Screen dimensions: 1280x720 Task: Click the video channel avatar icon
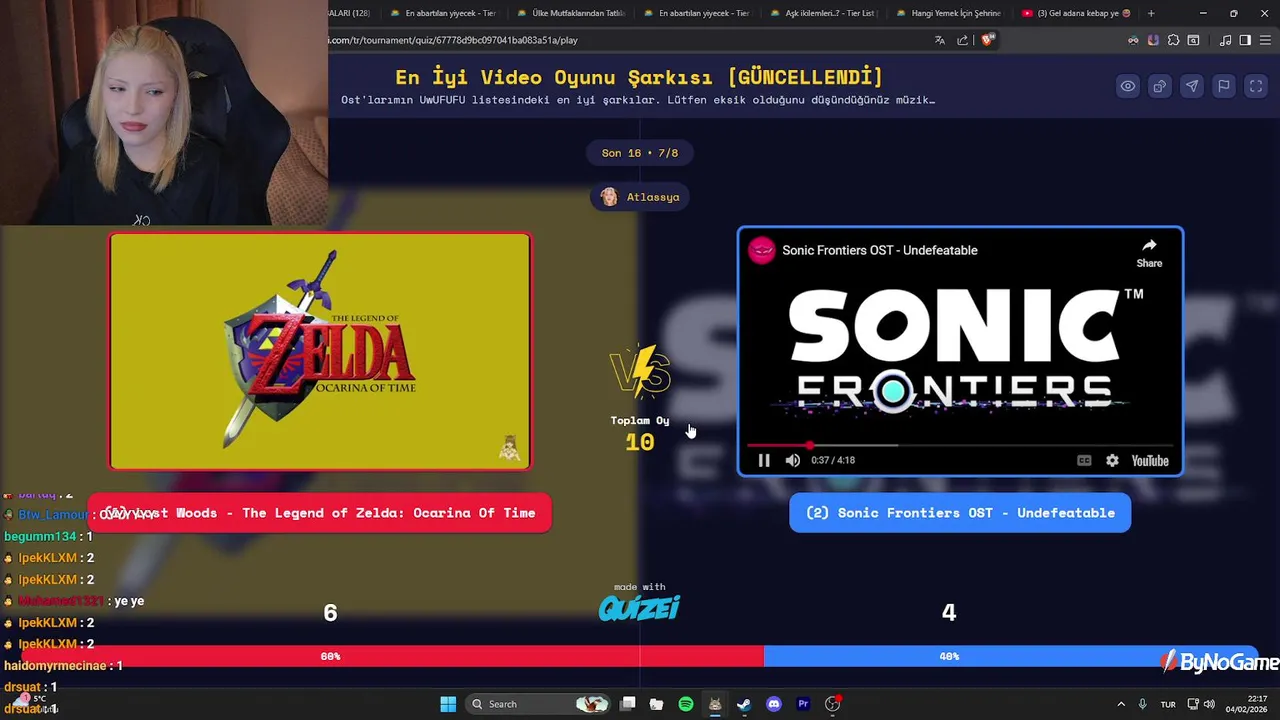tap(762, 250)
